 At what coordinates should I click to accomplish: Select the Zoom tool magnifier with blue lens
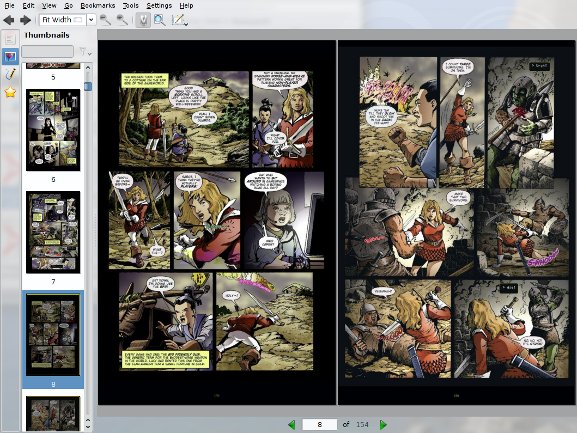pos(159,20)
